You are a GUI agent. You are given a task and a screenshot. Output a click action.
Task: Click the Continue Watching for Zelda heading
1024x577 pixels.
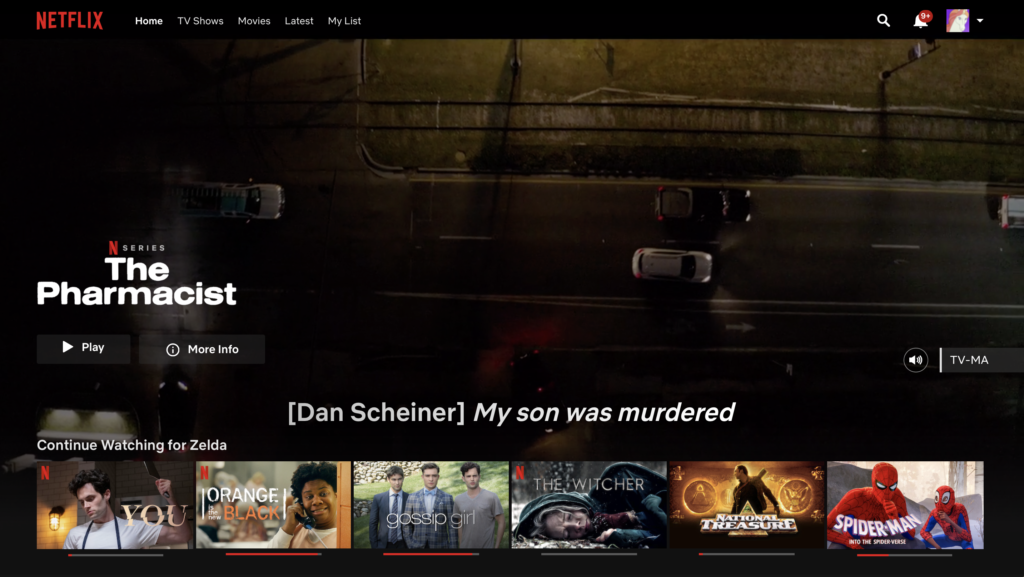pyautogui.click(x=132, y=445)
